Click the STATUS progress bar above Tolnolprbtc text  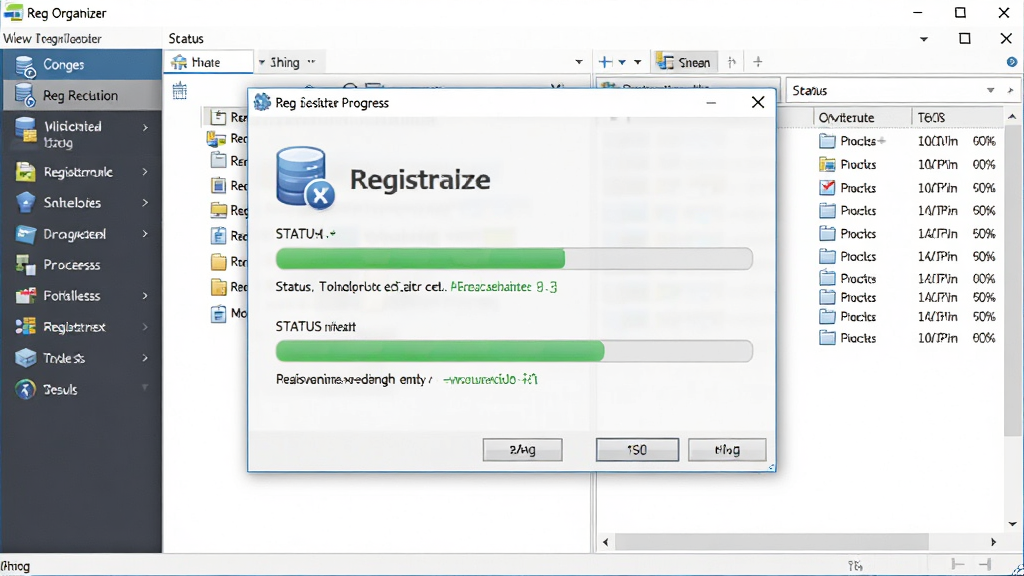514,259
